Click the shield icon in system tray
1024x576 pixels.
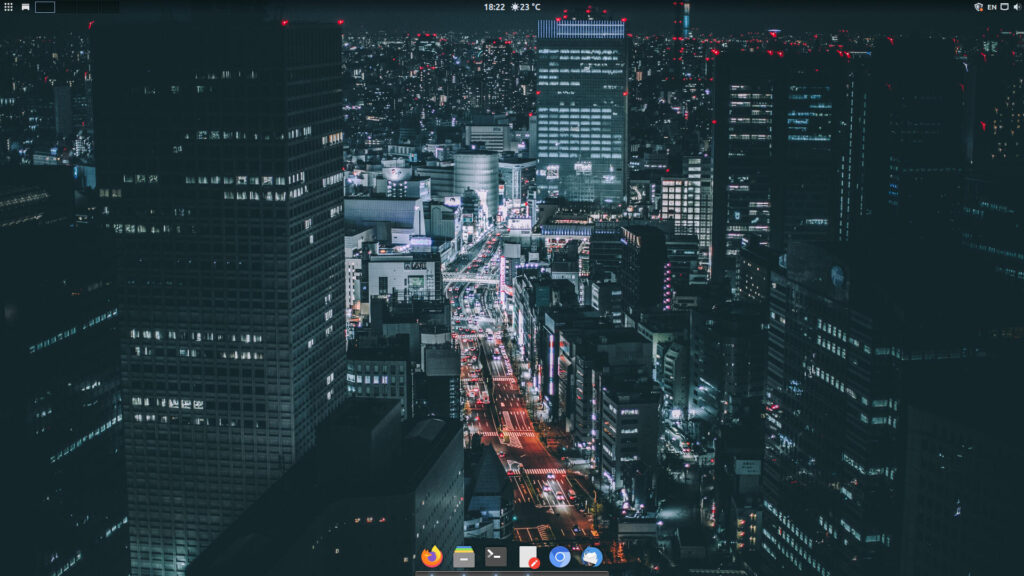click(x=978, y=7)
